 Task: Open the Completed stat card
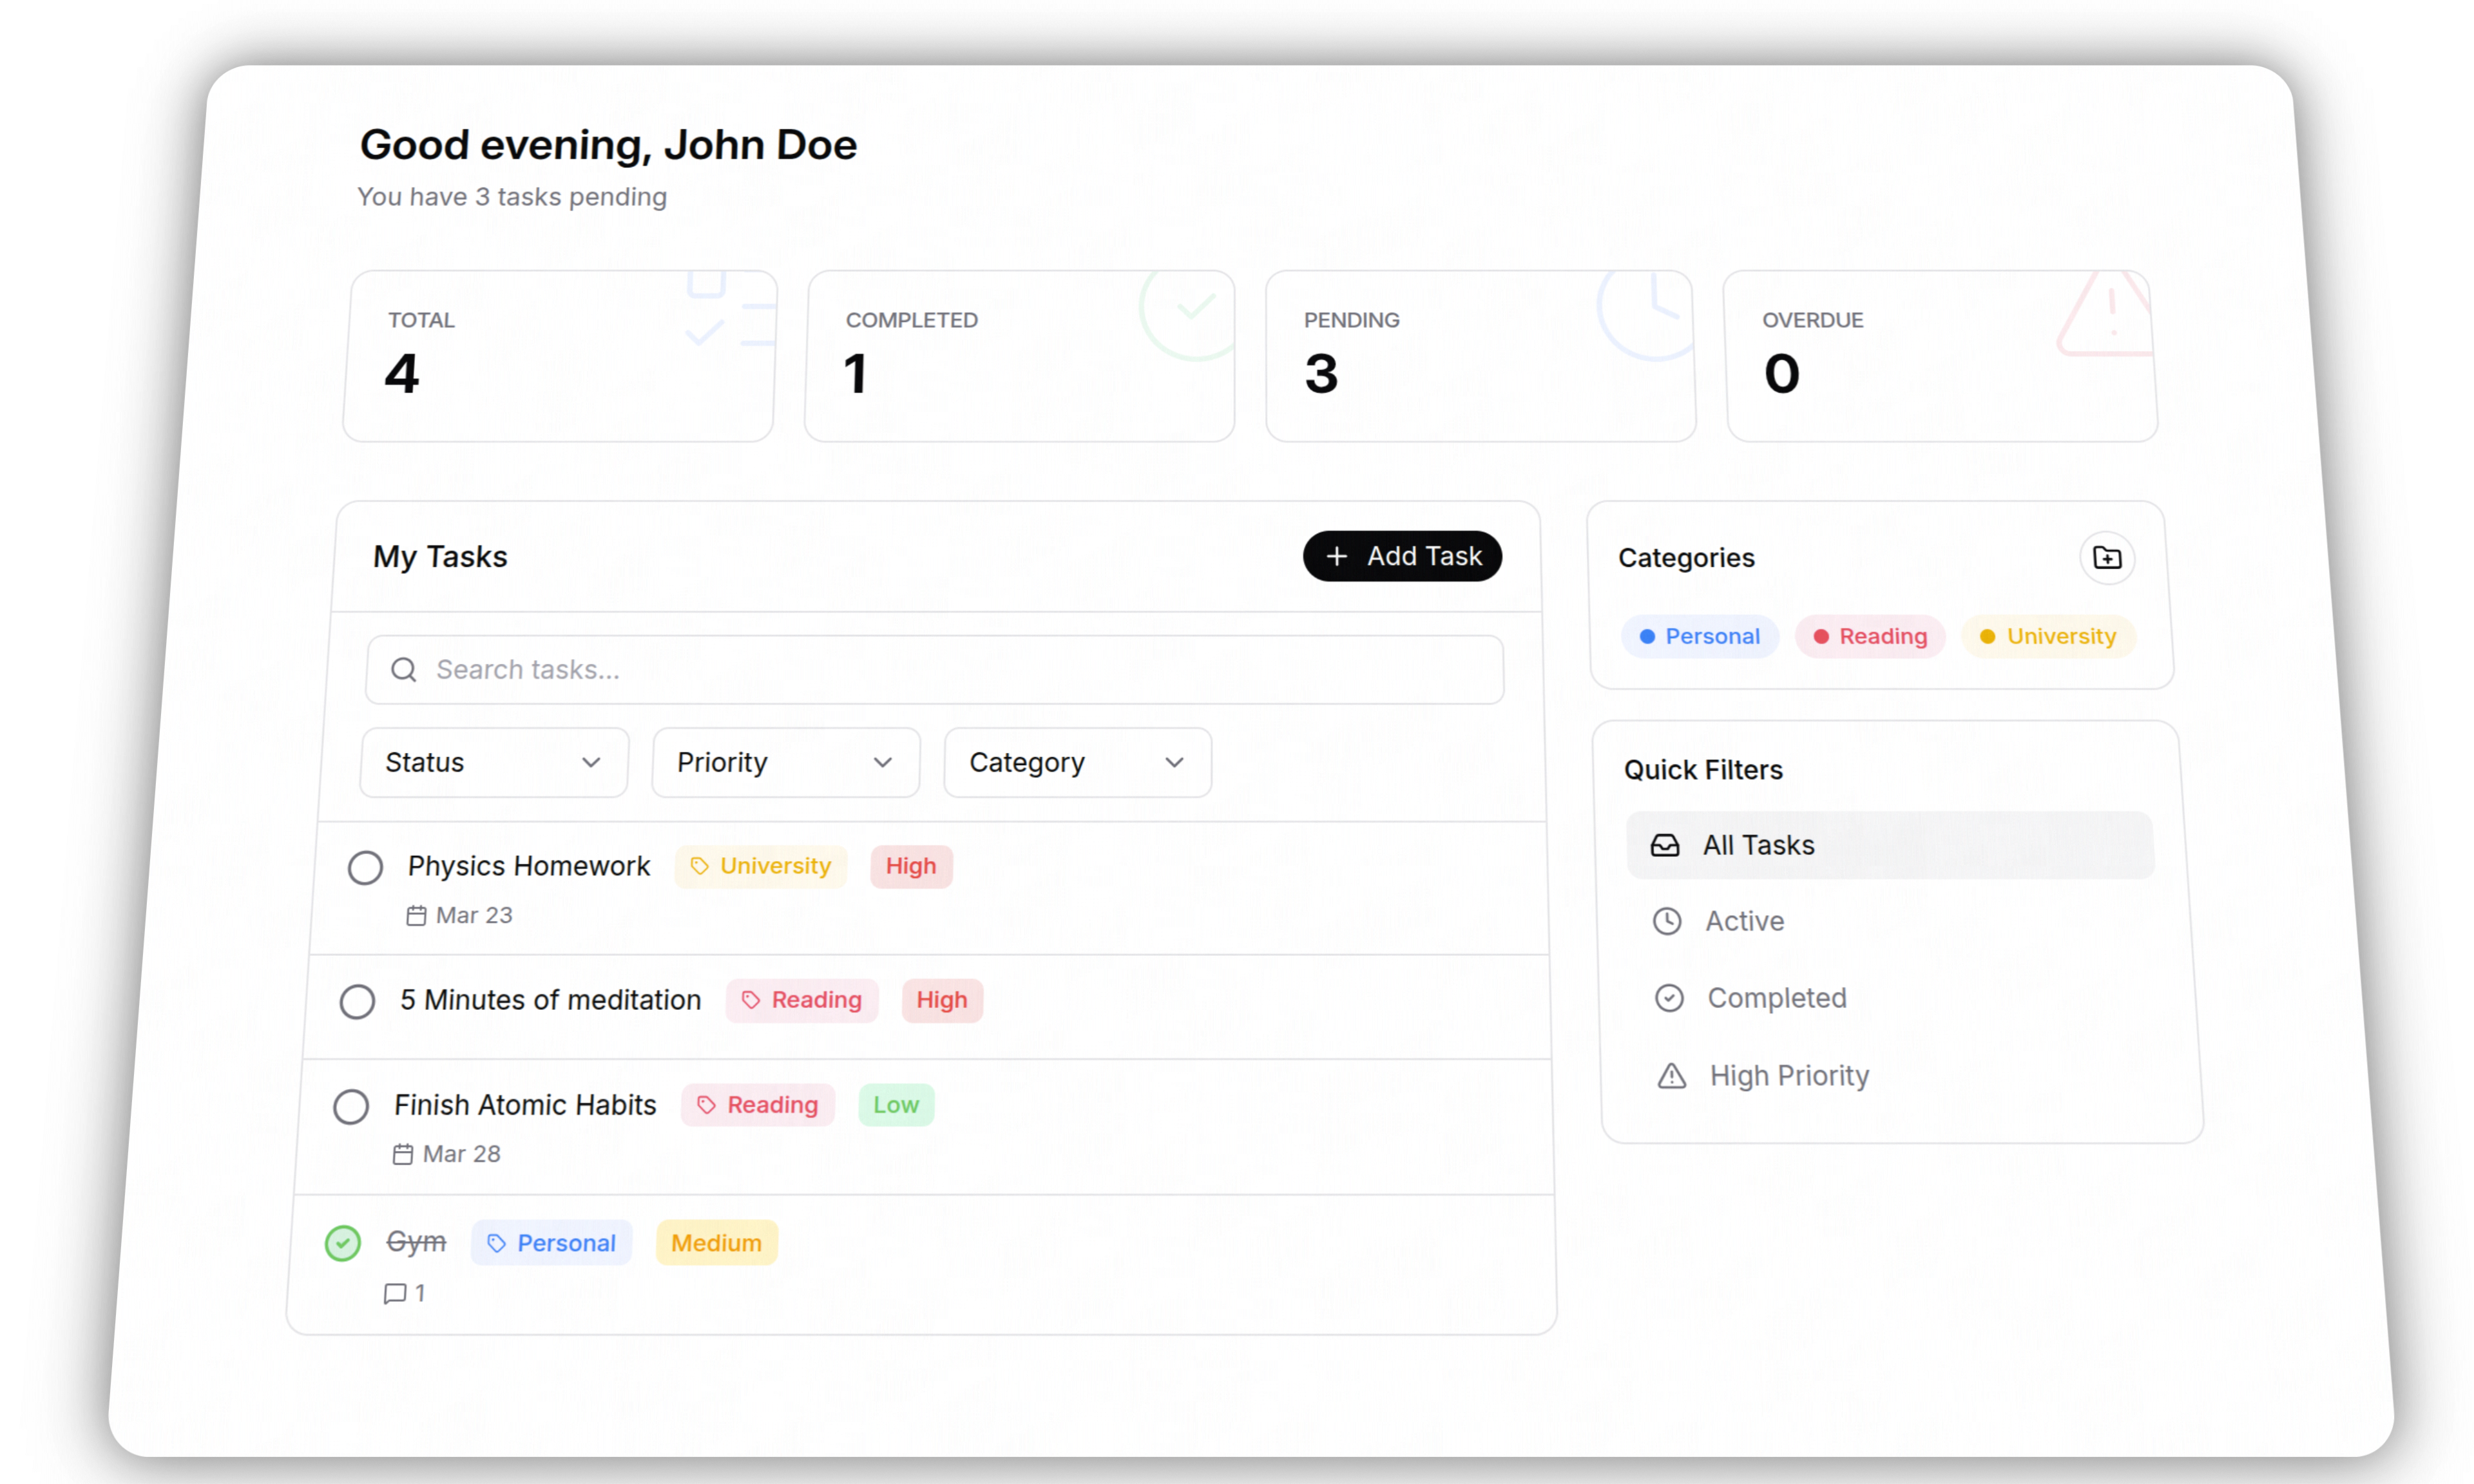[1020, 356]
